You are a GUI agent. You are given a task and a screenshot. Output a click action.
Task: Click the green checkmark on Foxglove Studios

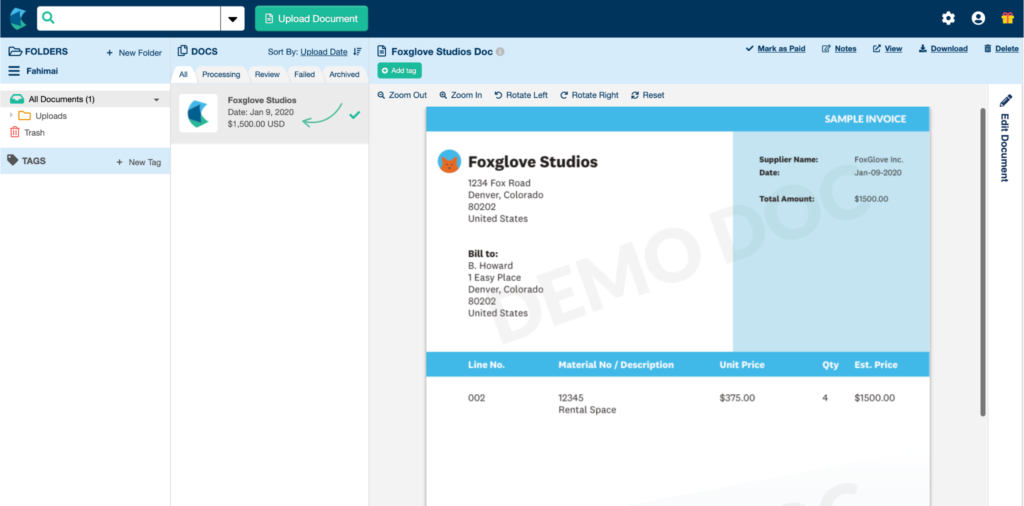[355, 114]
